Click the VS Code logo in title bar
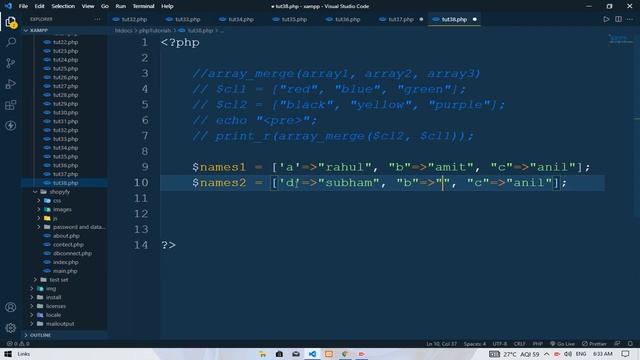 pos(8,6)
